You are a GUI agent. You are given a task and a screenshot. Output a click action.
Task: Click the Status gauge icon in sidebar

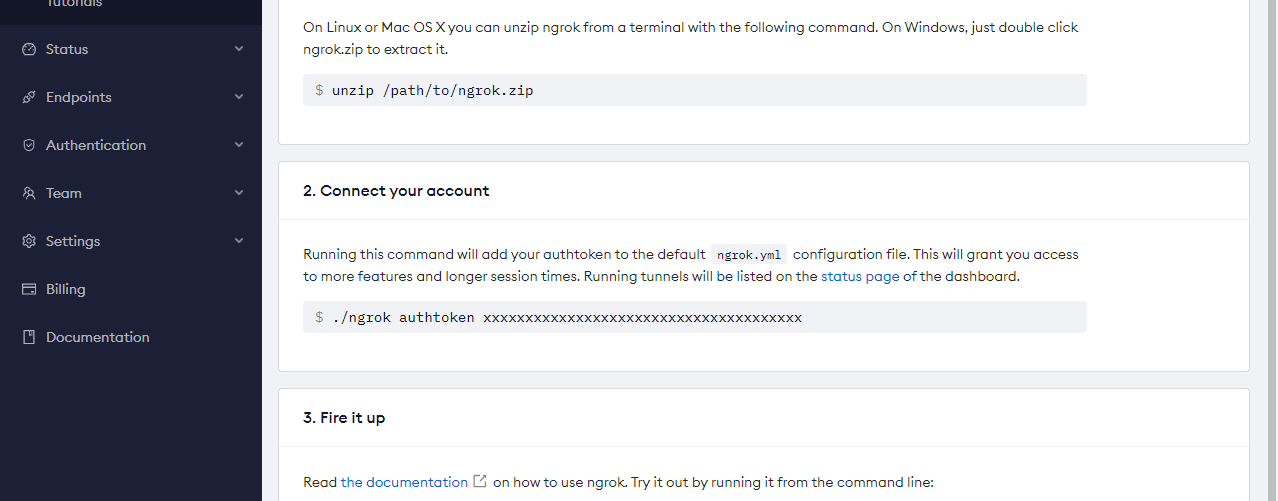tap(29, 49)
